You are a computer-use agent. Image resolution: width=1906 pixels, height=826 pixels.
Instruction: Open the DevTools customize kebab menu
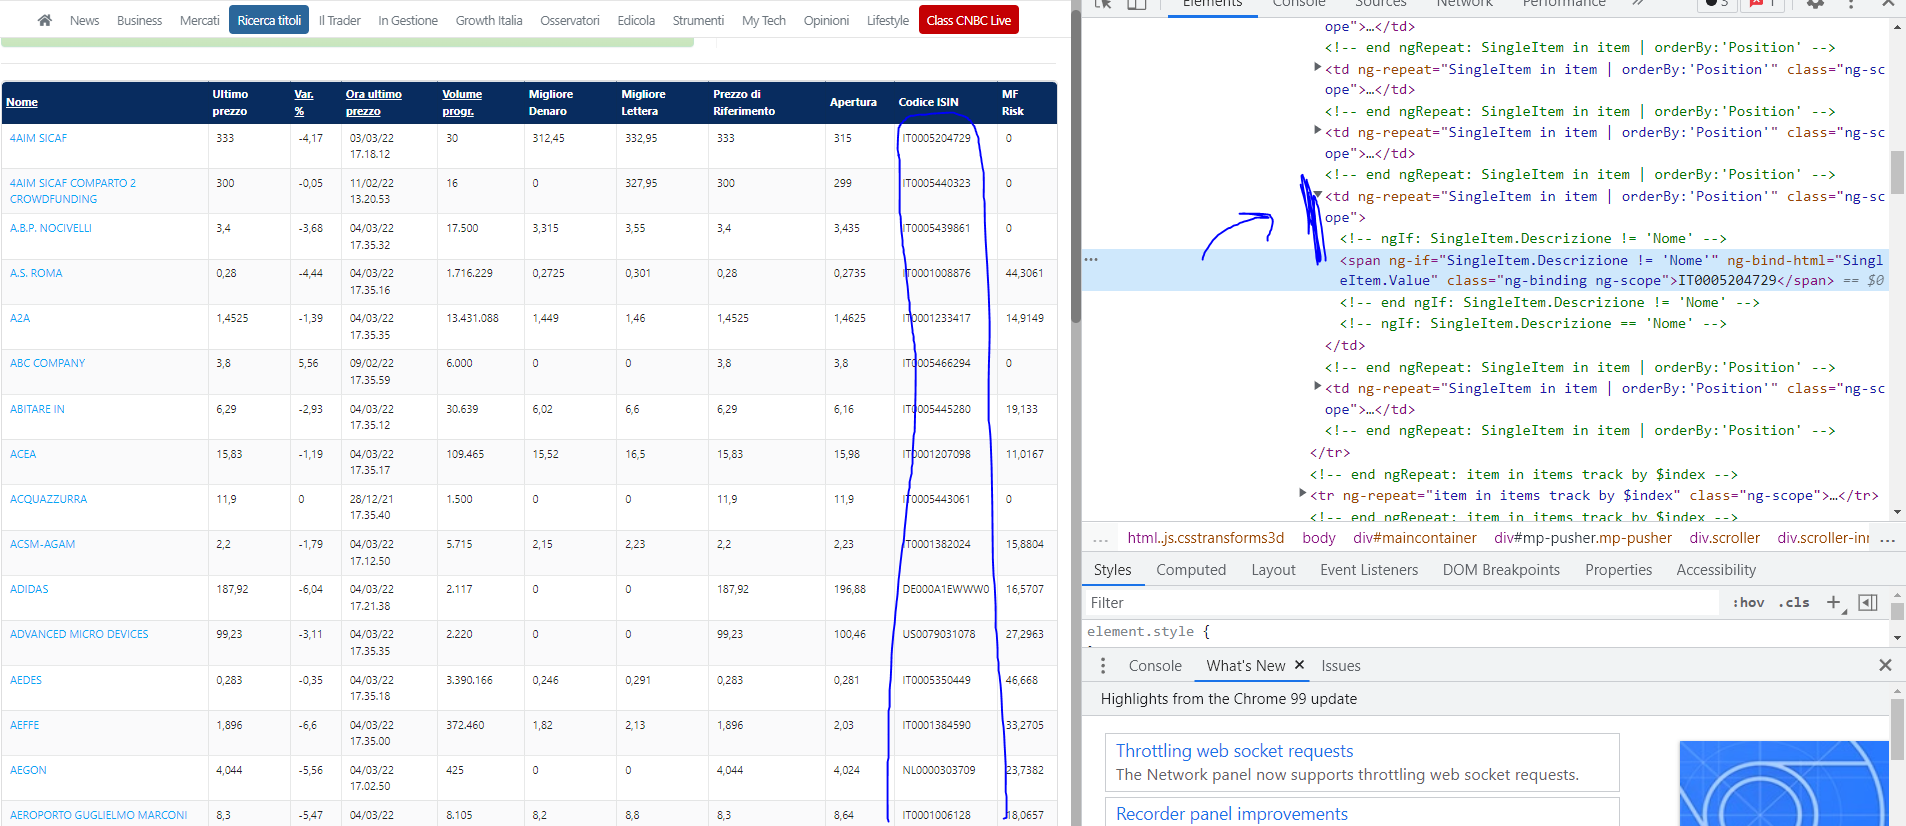[x=1851, y=4]
